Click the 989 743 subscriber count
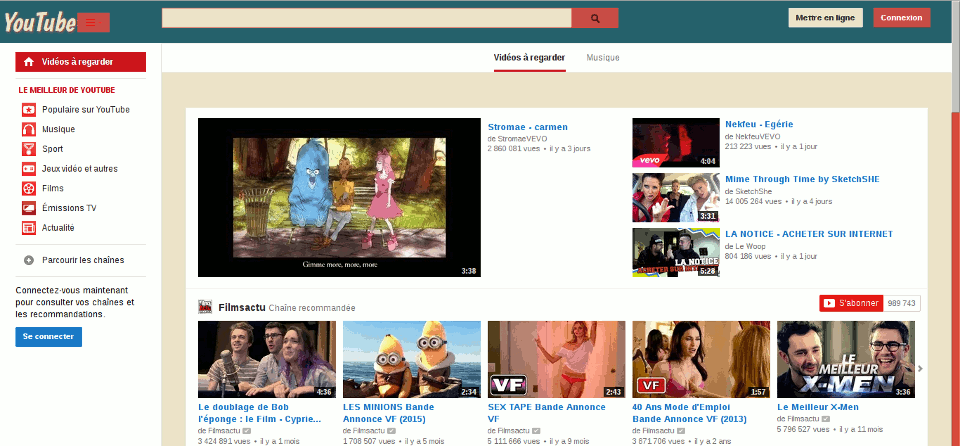 pos(901,303)
